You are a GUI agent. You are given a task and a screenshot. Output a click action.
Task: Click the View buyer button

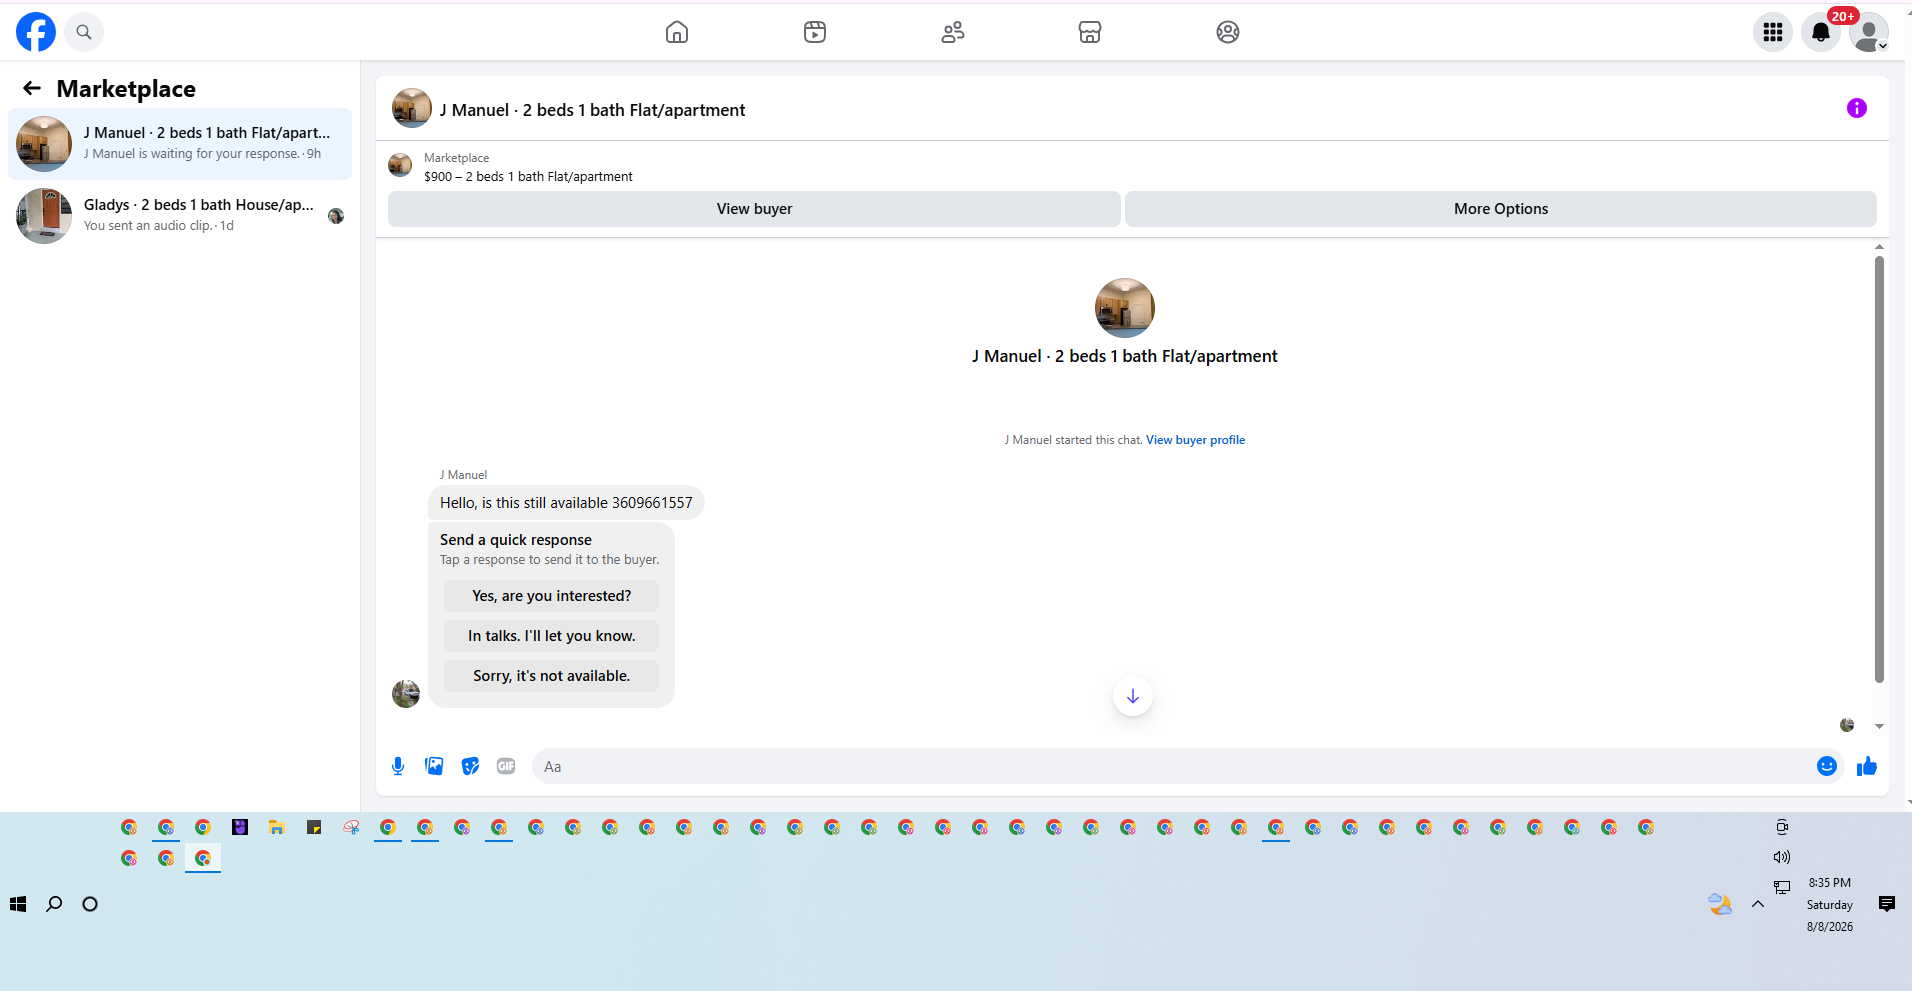(754, 209)
